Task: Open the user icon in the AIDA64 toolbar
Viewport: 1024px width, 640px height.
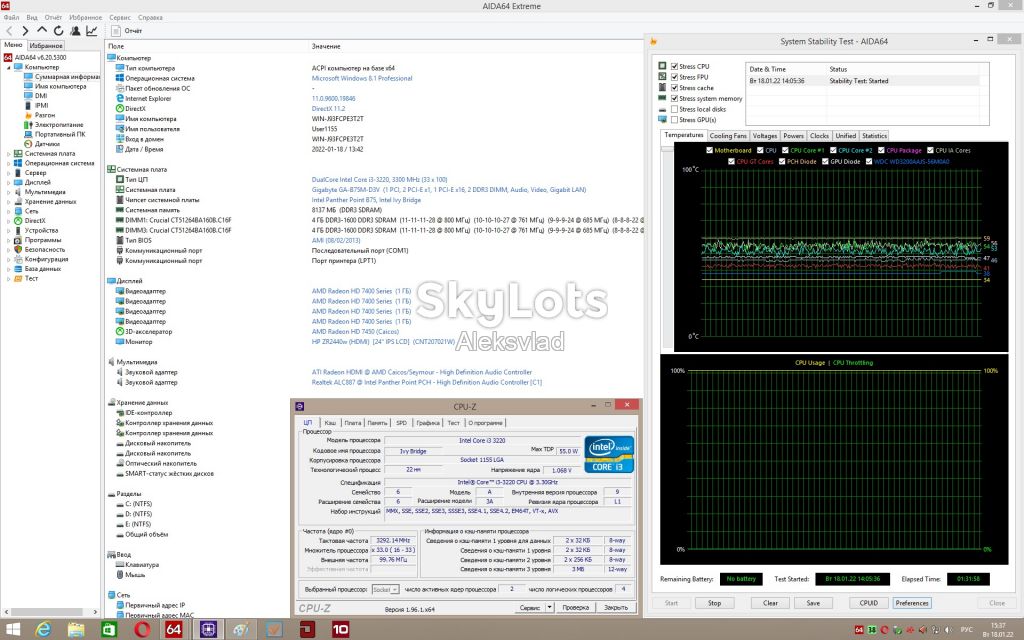Action: (x=75, y=31)
